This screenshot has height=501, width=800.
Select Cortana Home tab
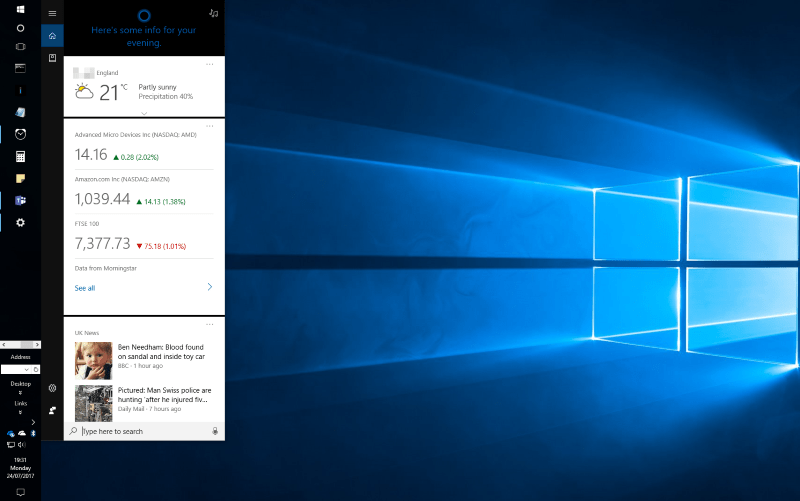click(52, 36)
